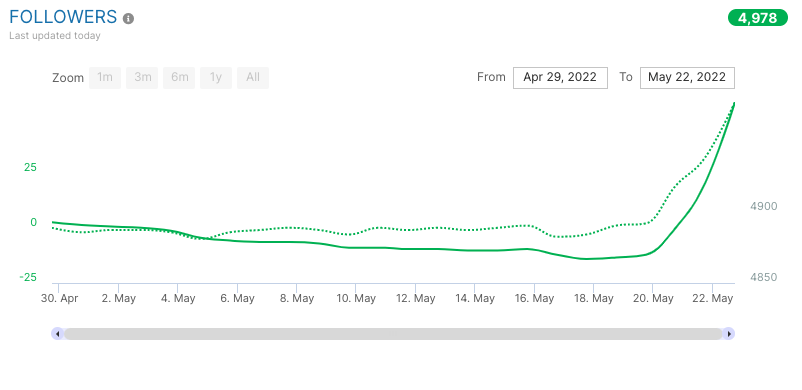
Task: Click the 4900 right axis label
Action: (x=763, y=206)
